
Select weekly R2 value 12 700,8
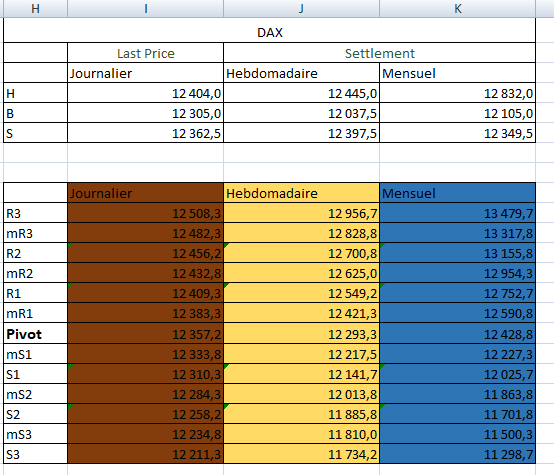pyautogui.click(x=301, y=253)
